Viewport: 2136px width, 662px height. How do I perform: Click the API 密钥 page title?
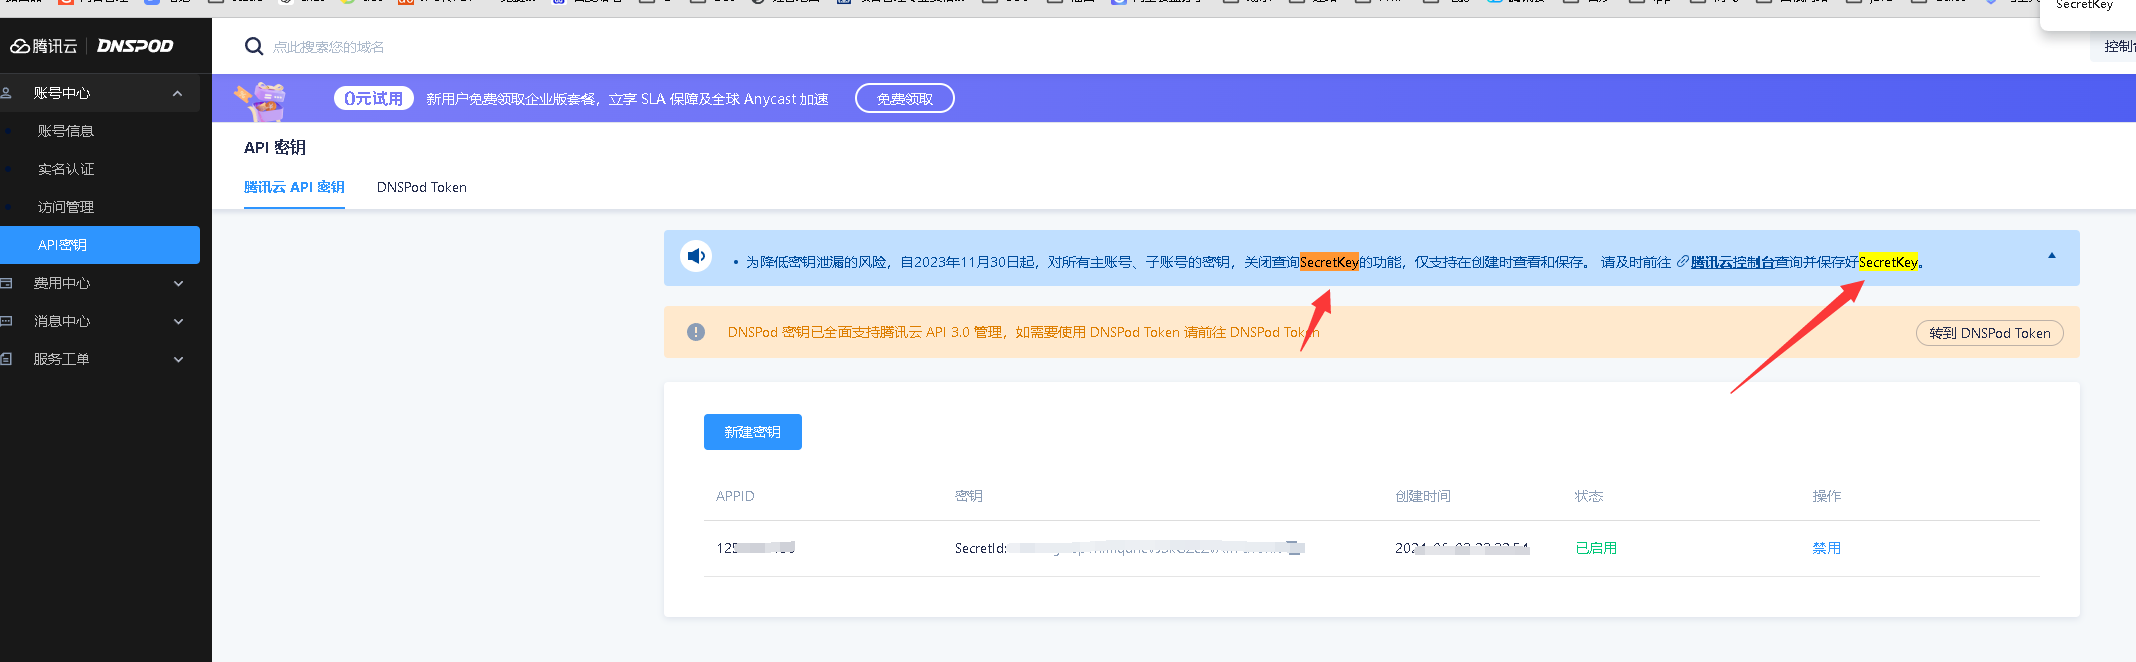pyautogui.click(x=275, y=147)
